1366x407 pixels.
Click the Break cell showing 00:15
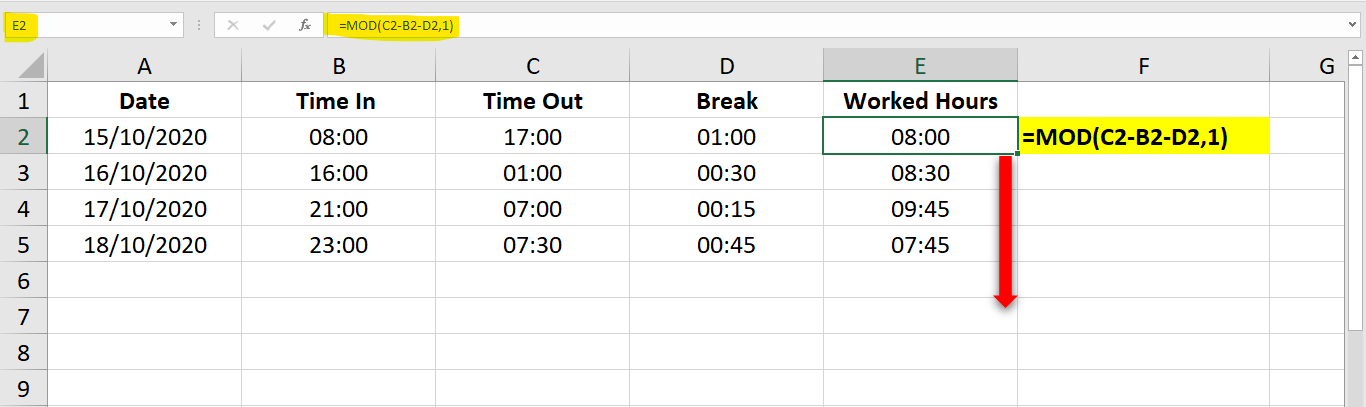tap(727, 209)
